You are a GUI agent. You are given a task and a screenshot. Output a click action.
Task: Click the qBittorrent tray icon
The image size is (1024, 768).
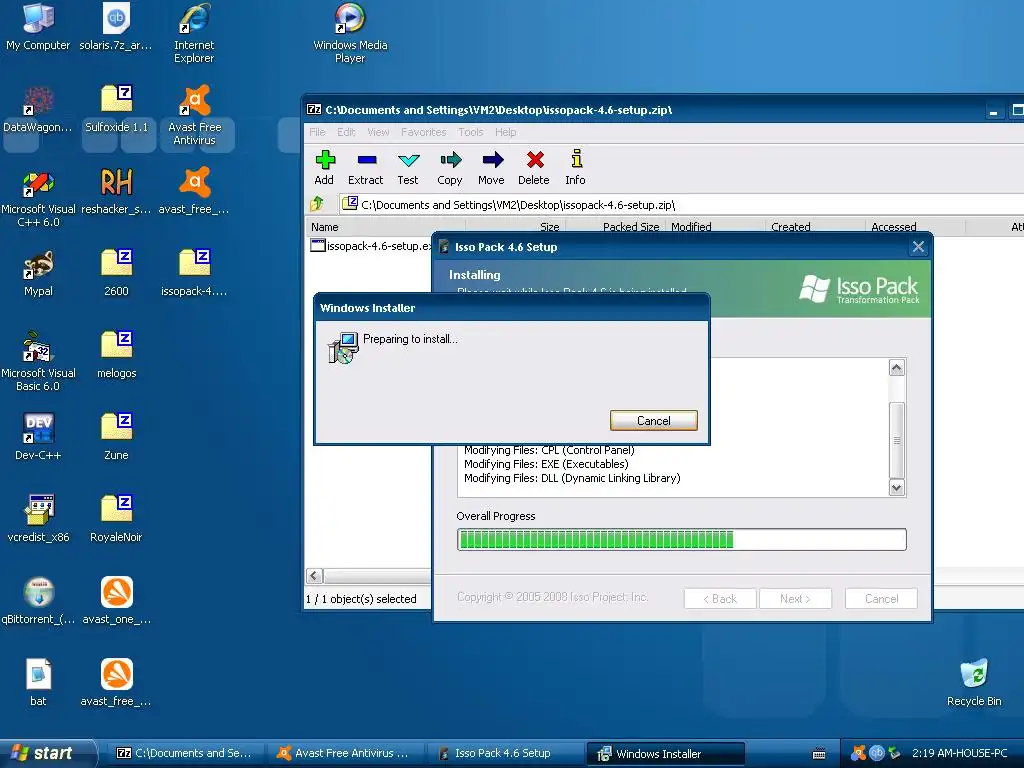tap(876, 753)
